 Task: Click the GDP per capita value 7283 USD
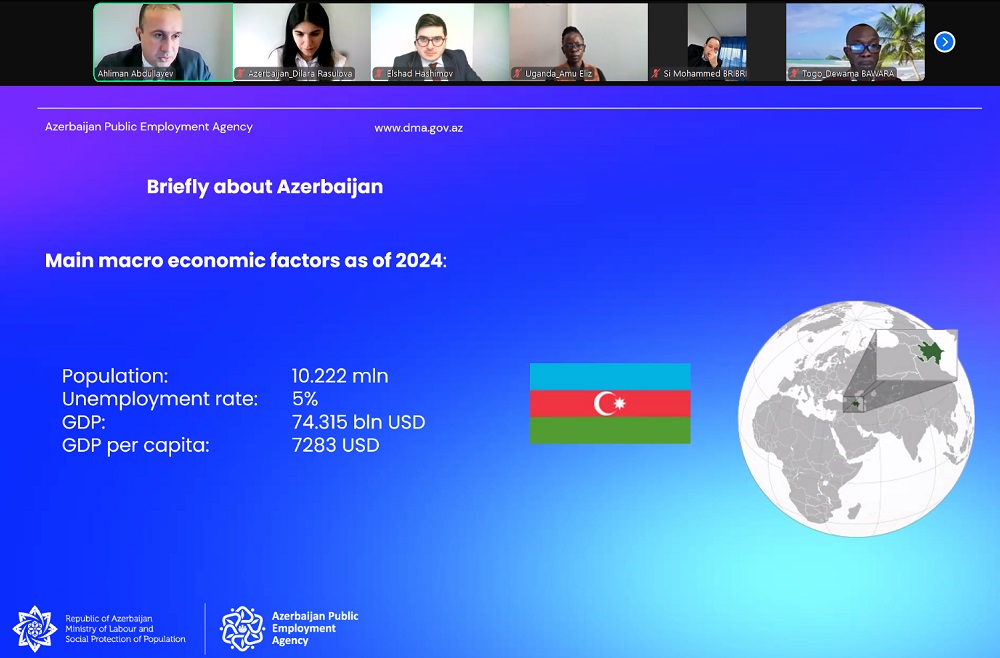pos(335,446)
